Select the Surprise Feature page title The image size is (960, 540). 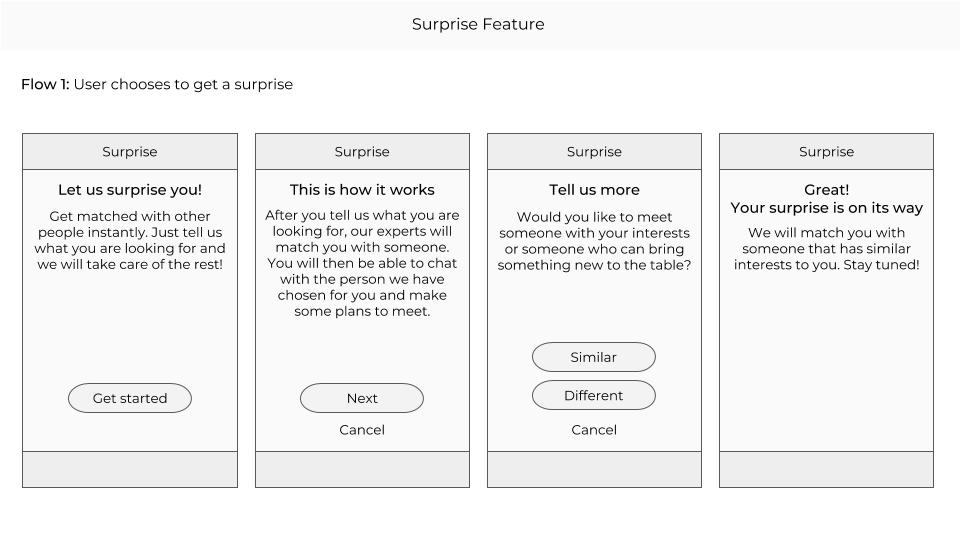pos(478,24)
